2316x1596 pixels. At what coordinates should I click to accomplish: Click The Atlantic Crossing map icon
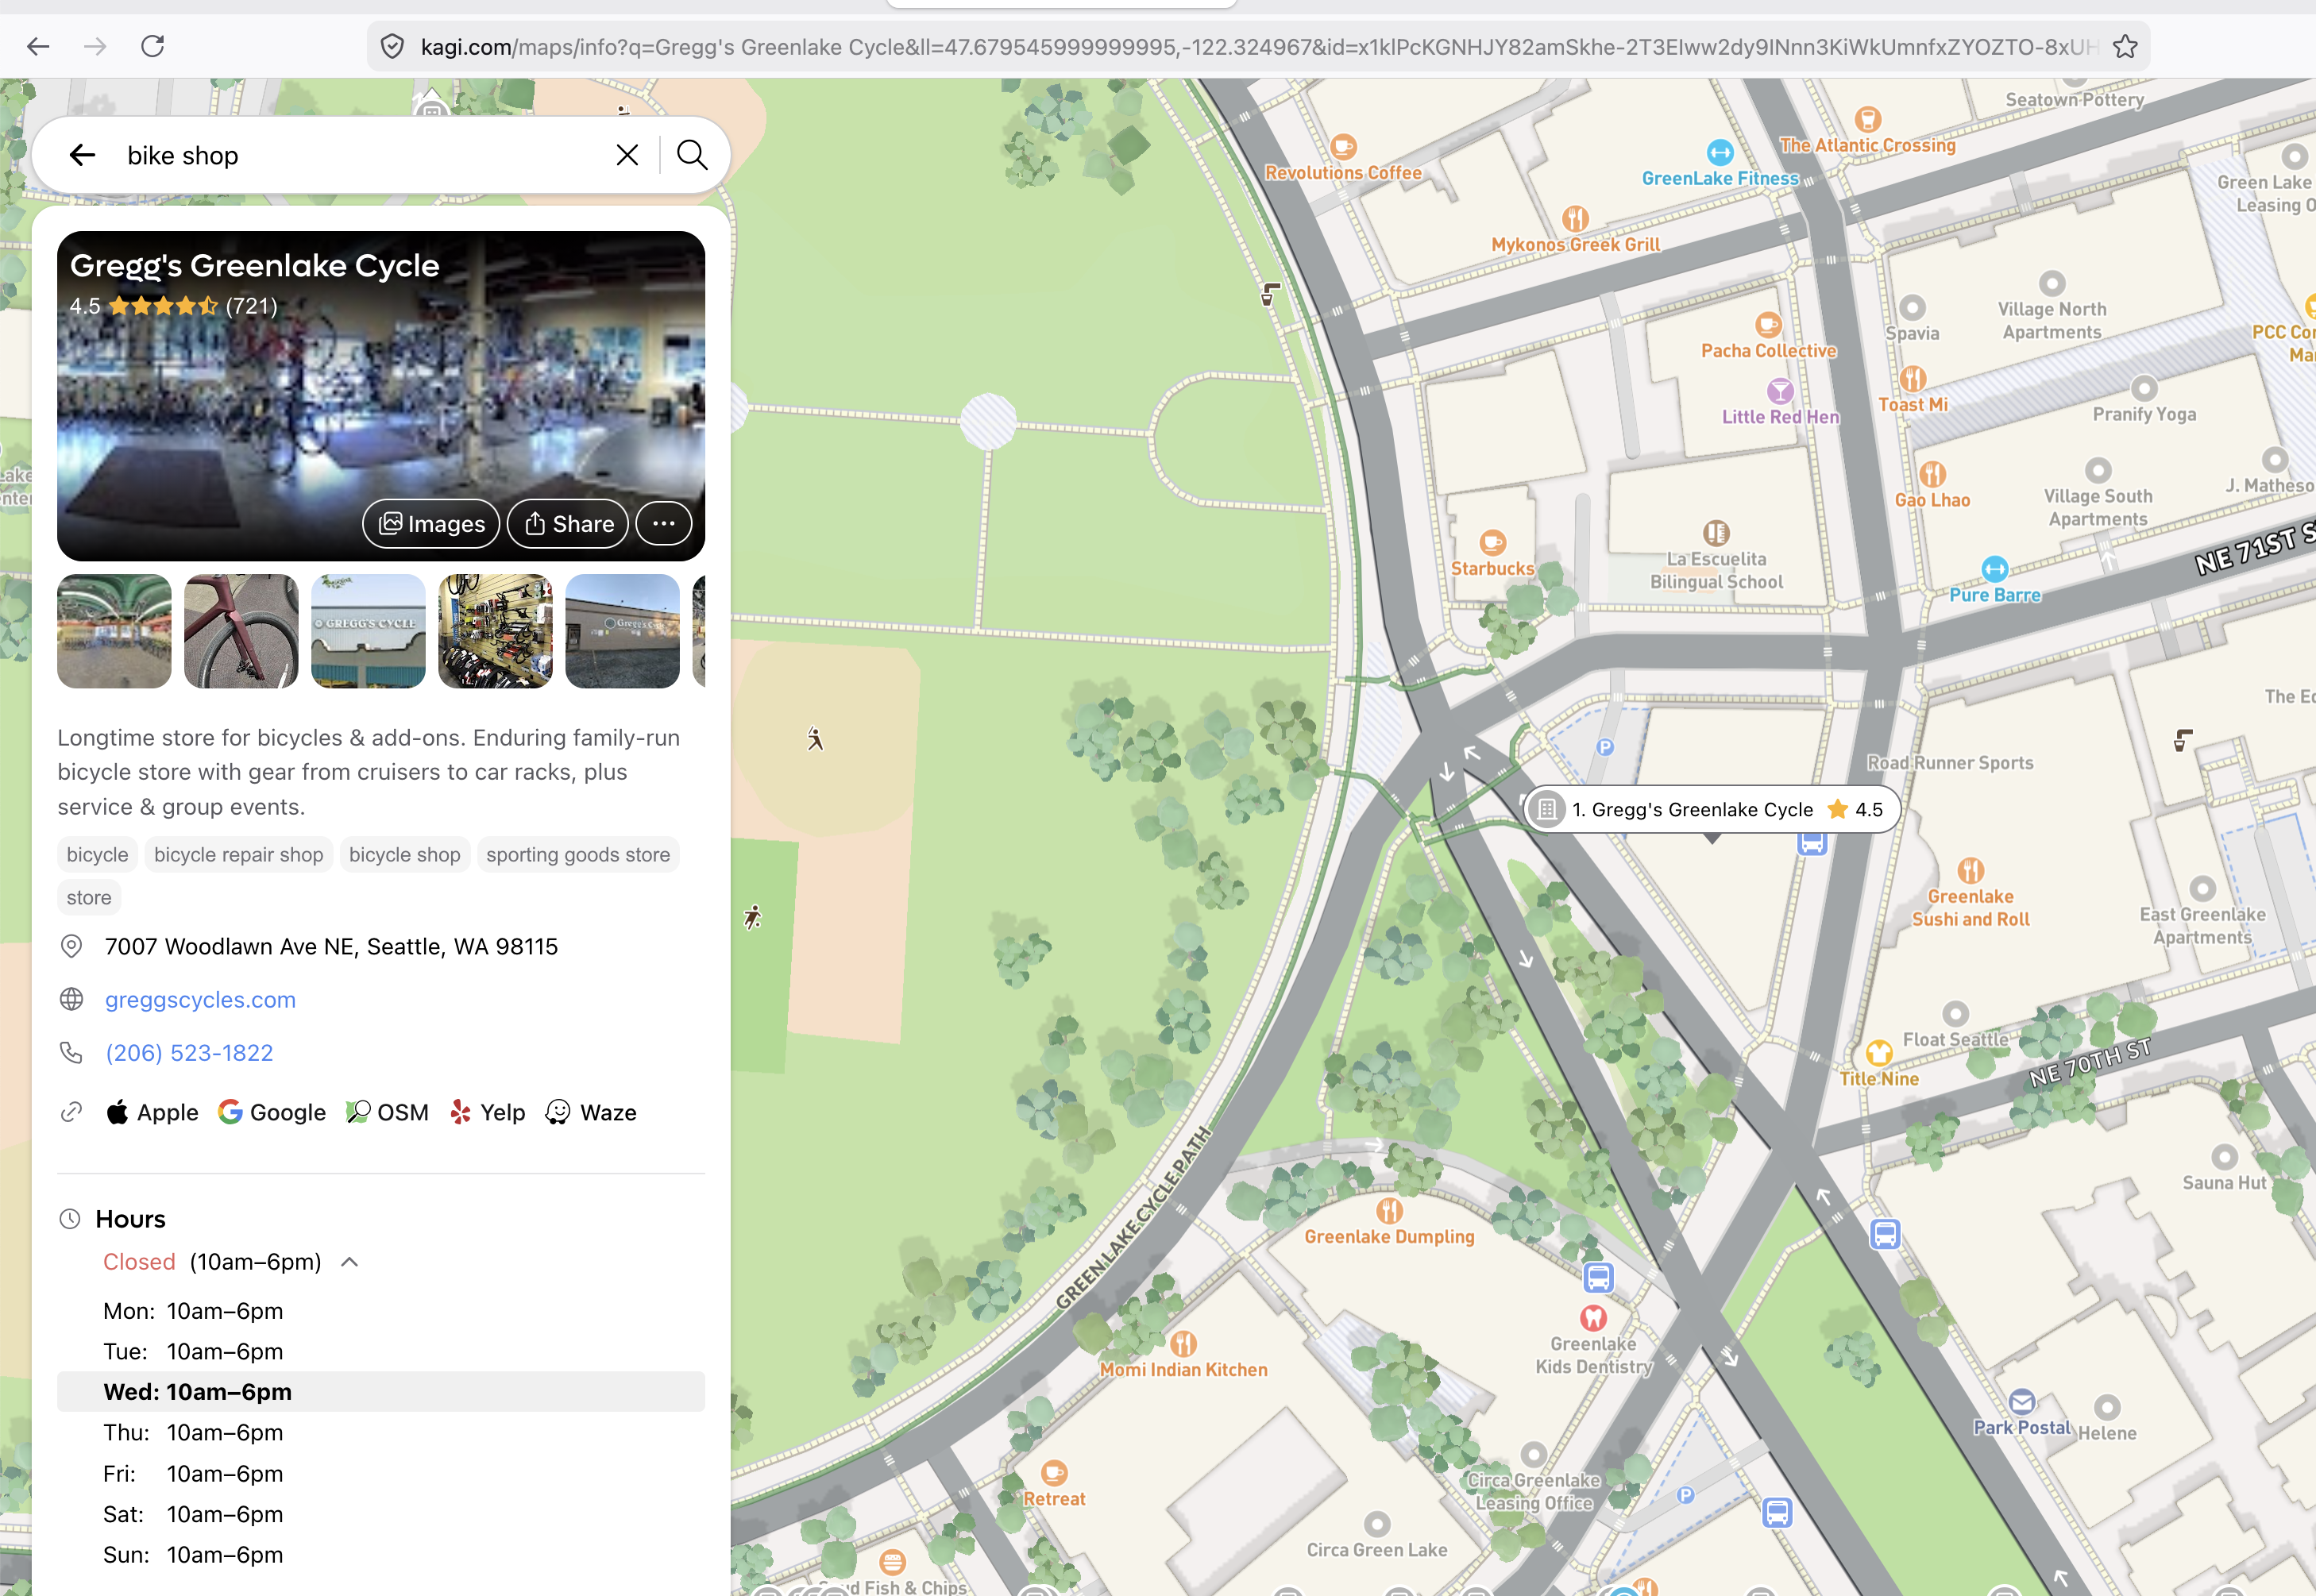click(1867, 119)
